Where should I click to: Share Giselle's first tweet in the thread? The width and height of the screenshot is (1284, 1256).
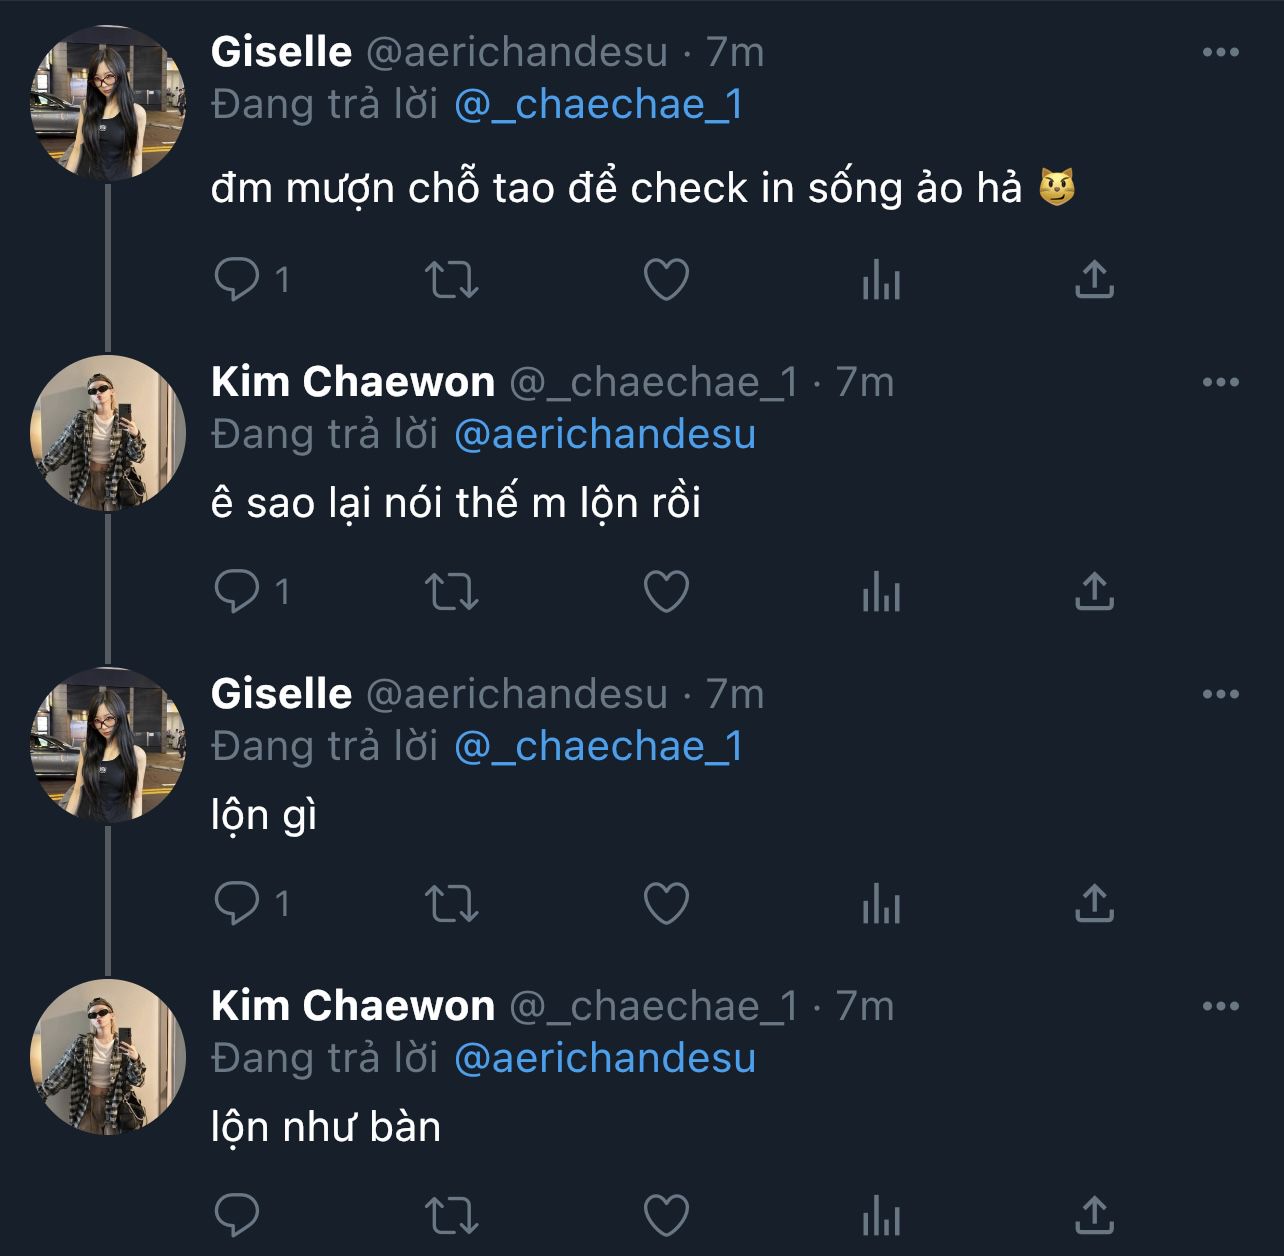pos(1094,279)
